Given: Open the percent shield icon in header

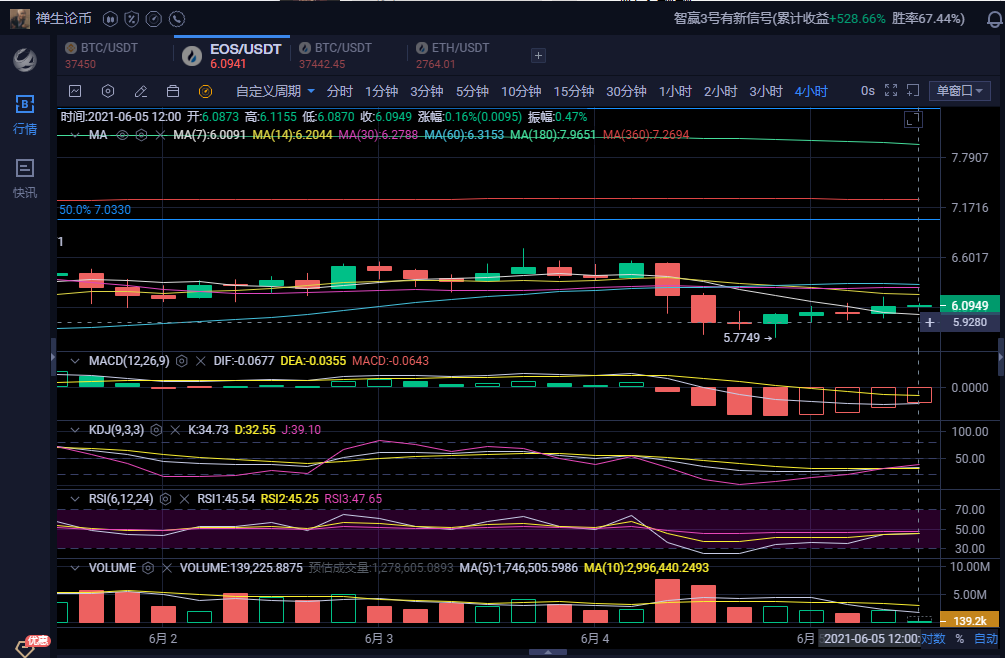Looking at the screenshot, I should 131,19.
